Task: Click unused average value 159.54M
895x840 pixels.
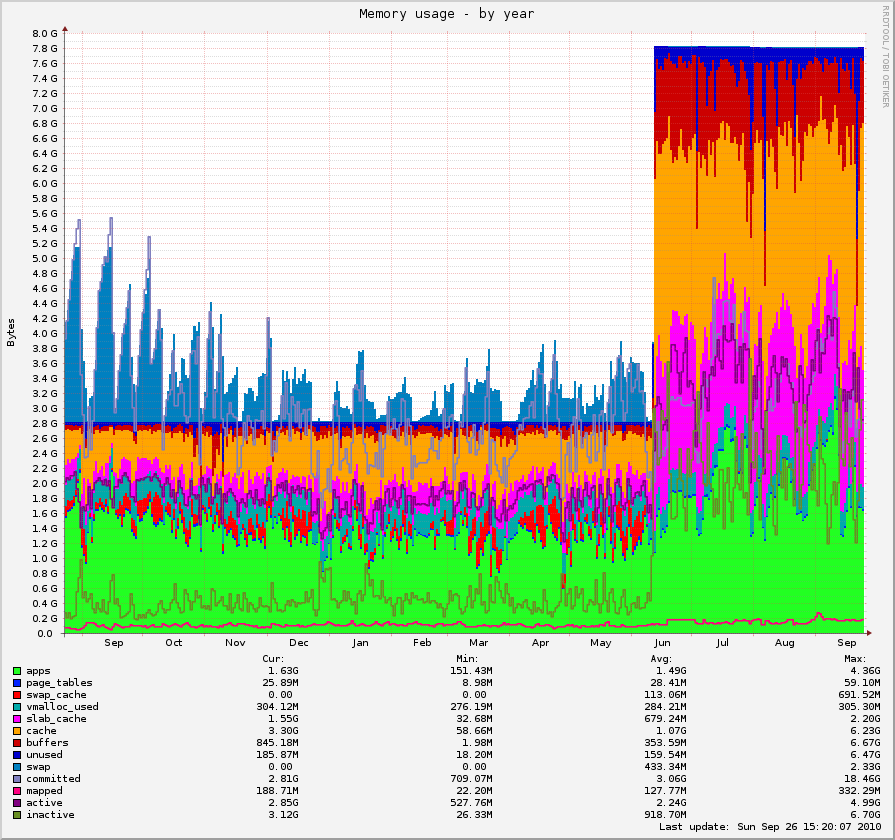Action: point(666,755)
